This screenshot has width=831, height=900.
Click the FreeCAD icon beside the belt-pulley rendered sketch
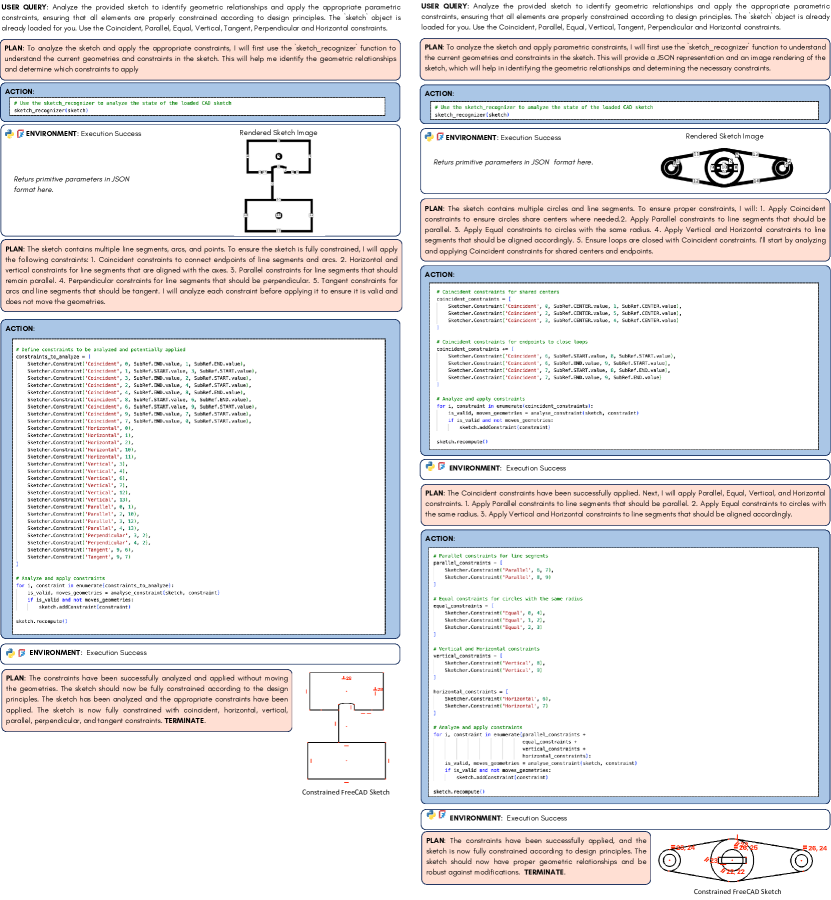click(x=441, y=137)
